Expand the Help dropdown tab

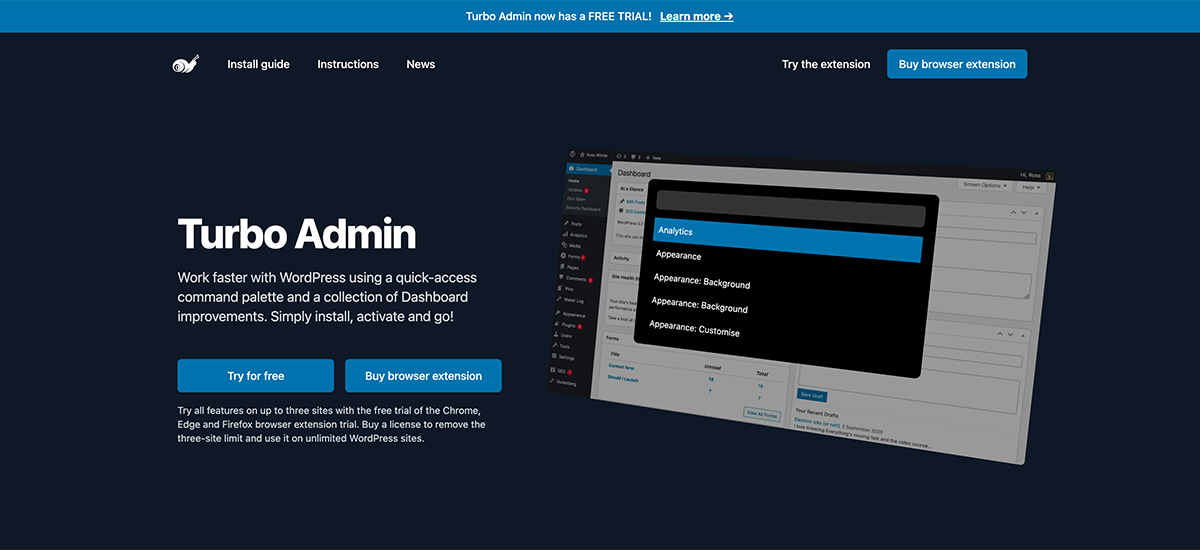(x=1031, y=187)
